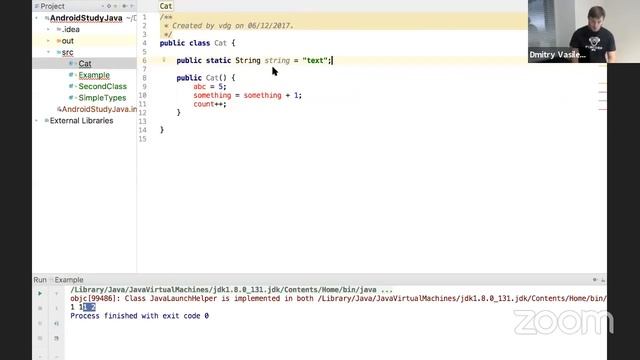This screenshot has height=360, width=640.
Task: Click Scroll from Source icon in Project header
Action: [x=109, y=6]
